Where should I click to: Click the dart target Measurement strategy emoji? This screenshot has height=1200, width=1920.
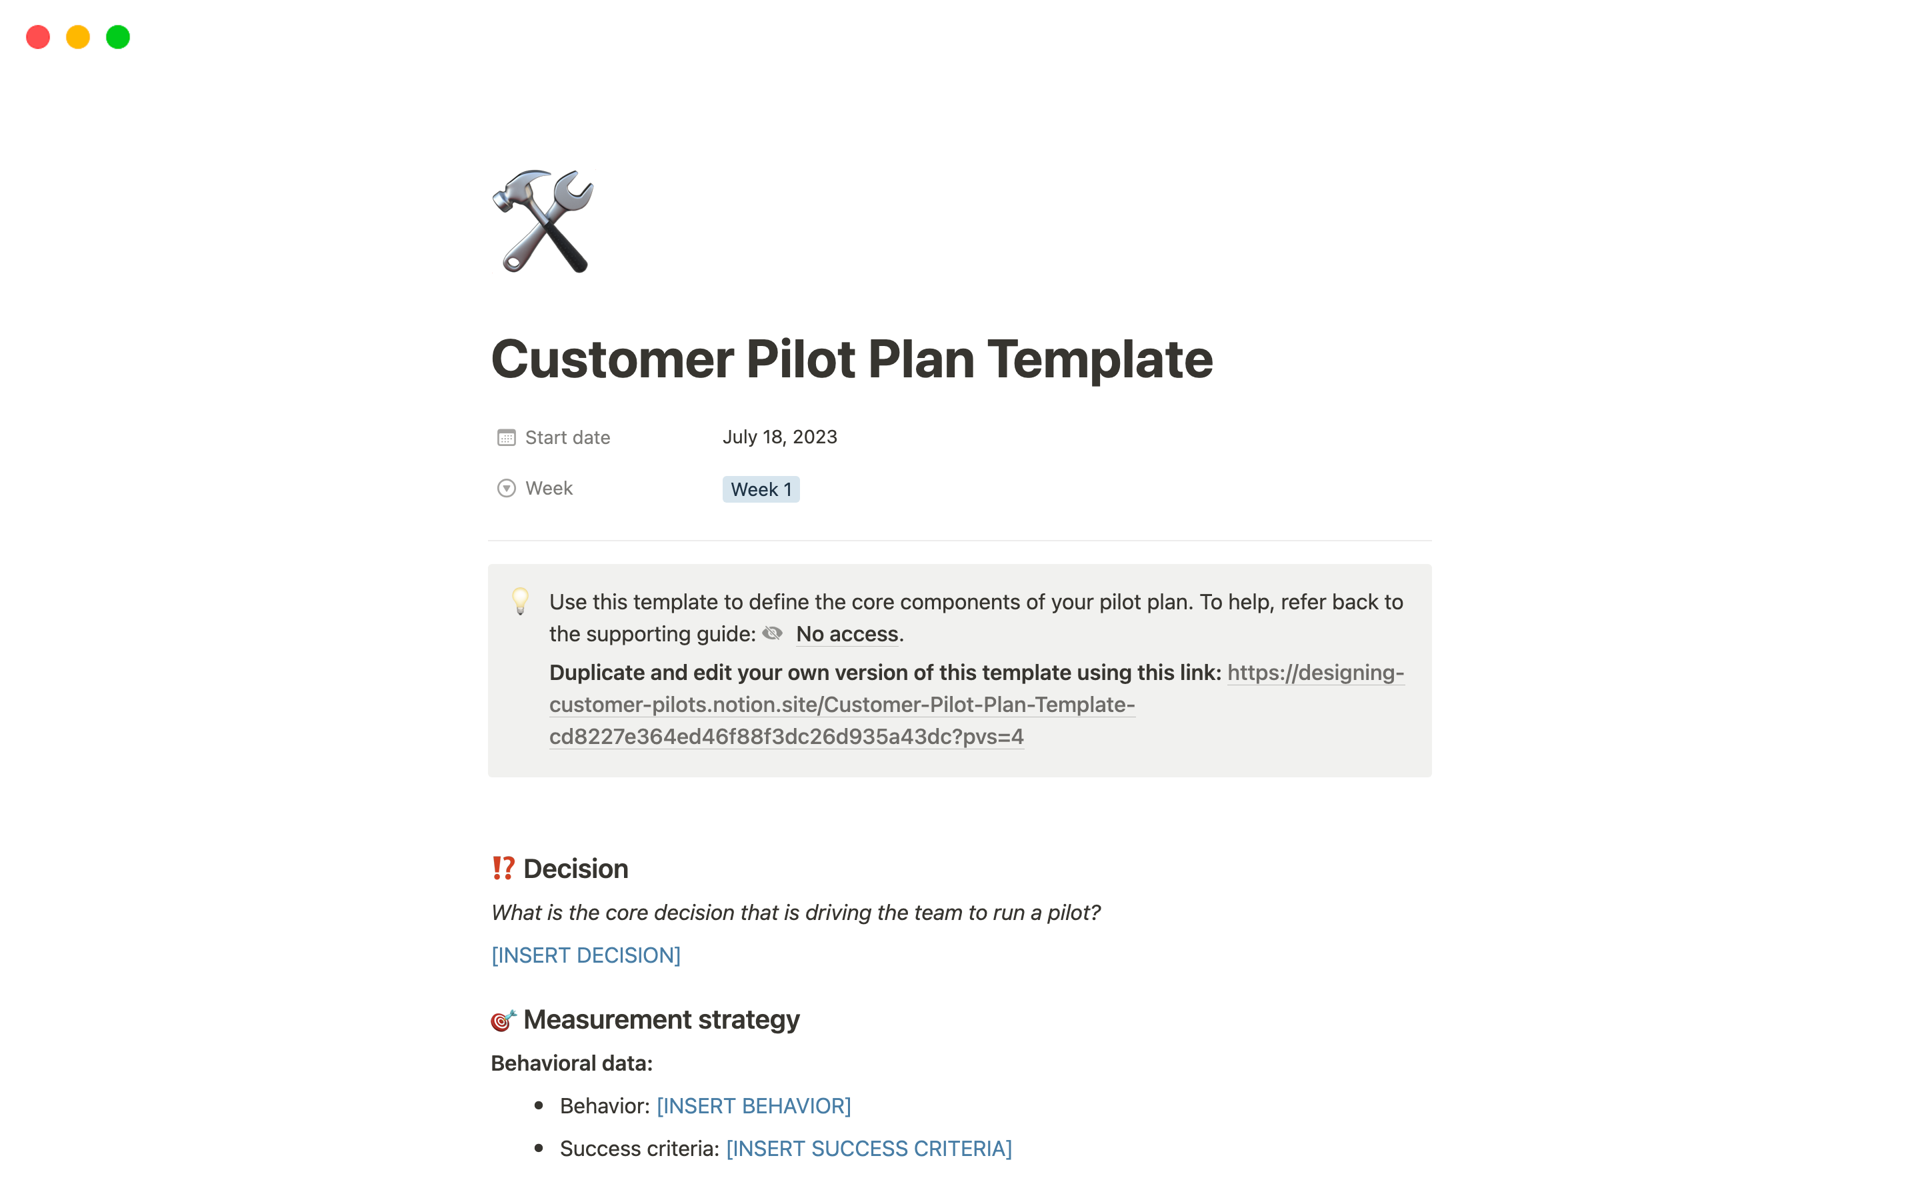point(503,1020)
